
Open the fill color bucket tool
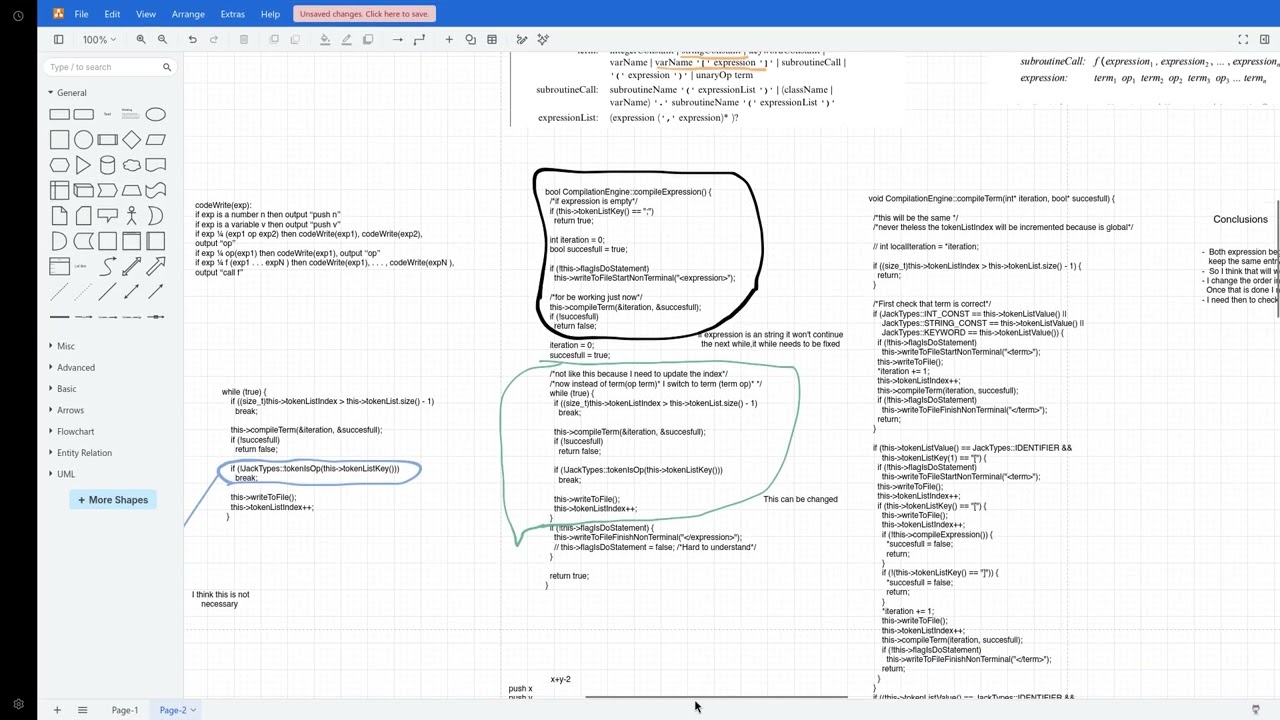(x=325, y=39)
